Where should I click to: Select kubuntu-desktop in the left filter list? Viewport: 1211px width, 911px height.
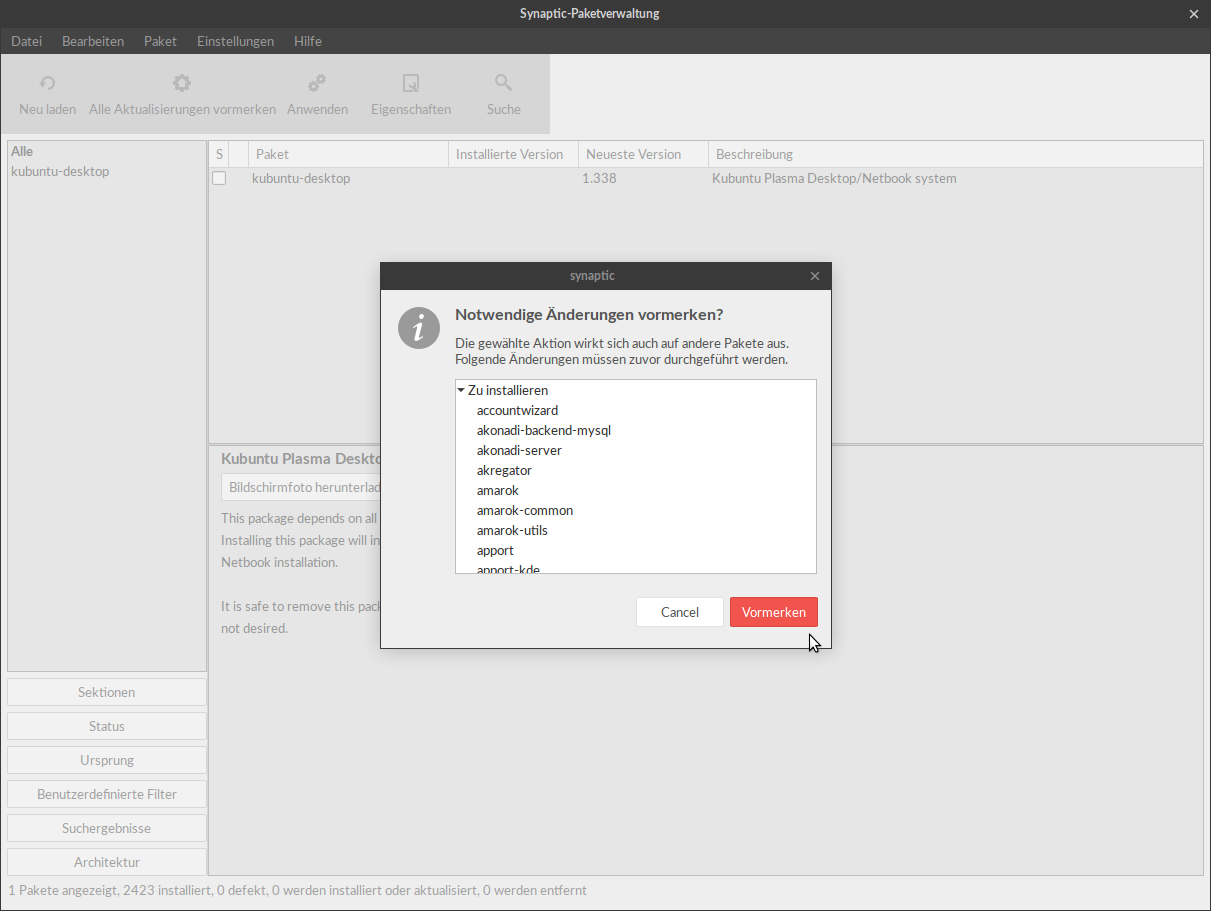point(60,171)
